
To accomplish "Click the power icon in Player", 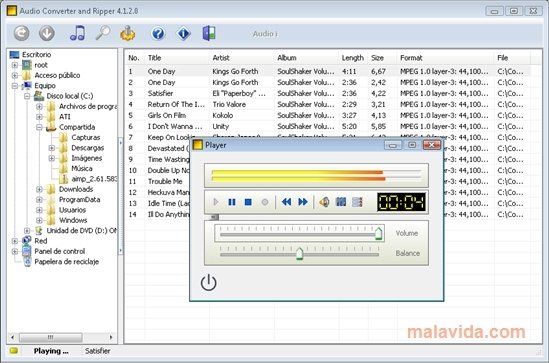I will tap(209, 282).
